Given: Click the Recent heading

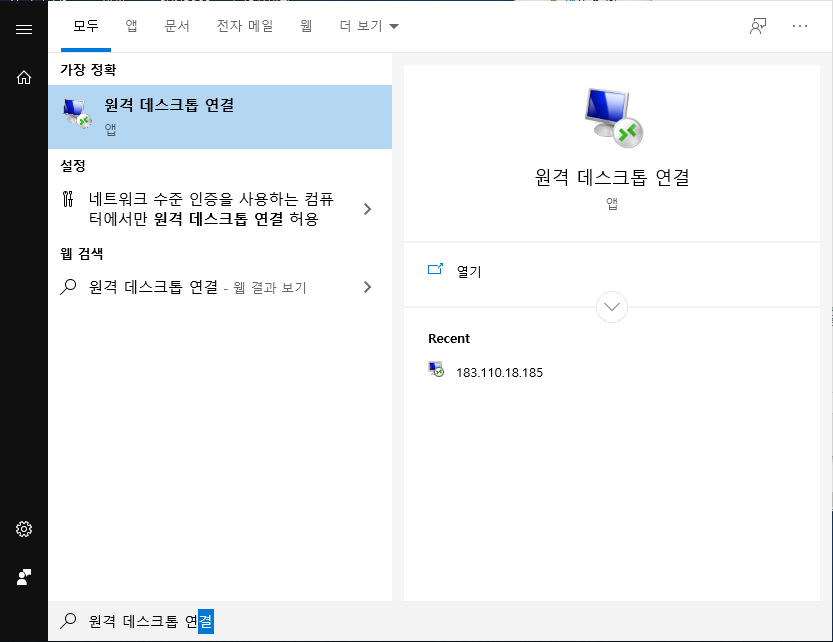Looking at the screenshot, I should (449, 339).
